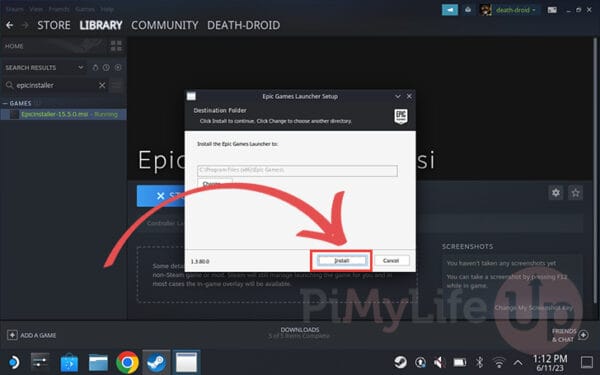Click the blue Stop button
Screen dimensions: 600x375
click(161, 196)
